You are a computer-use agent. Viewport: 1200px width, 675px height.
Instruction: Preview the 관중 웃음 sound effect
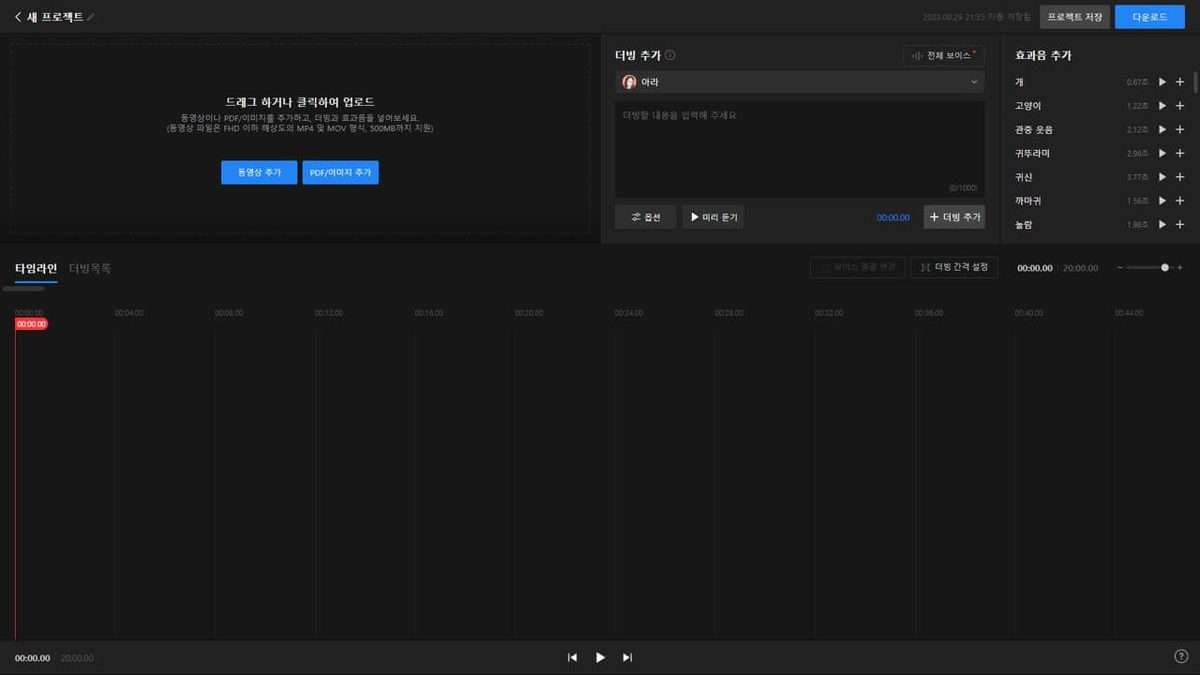1162,130
